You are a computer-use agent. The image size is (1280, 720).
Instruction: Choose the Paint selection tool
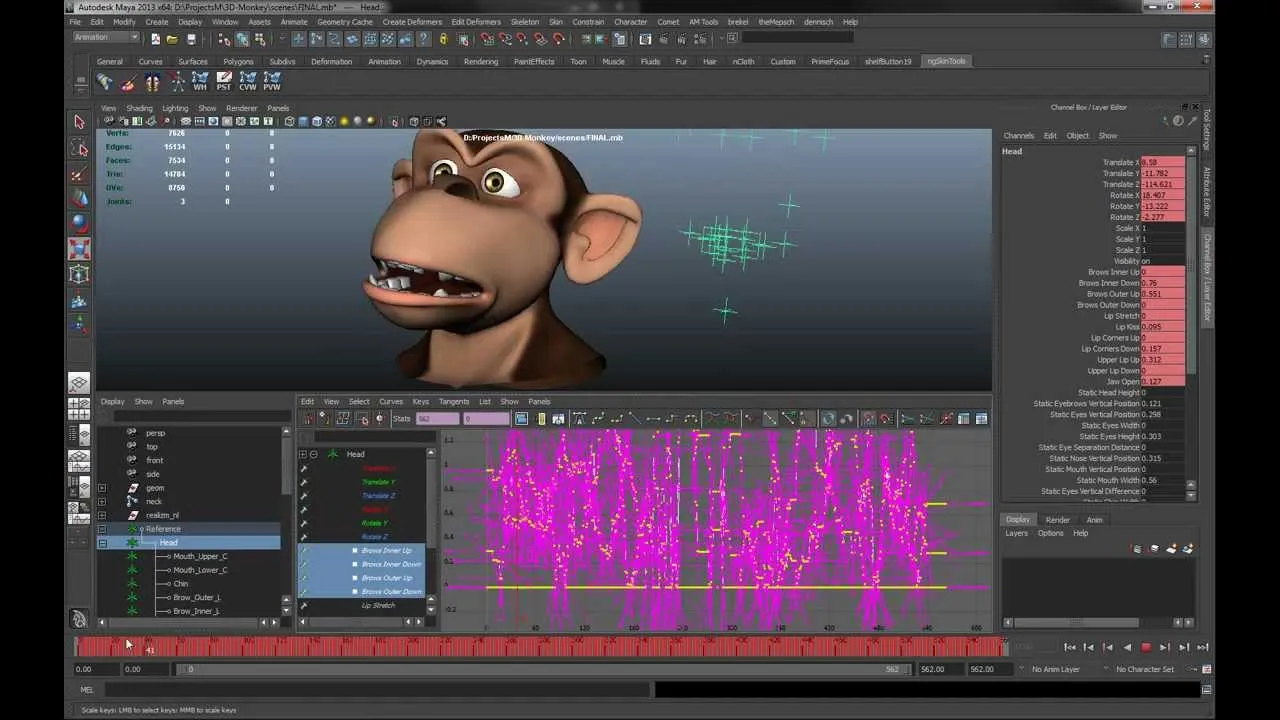coord(79,174)
